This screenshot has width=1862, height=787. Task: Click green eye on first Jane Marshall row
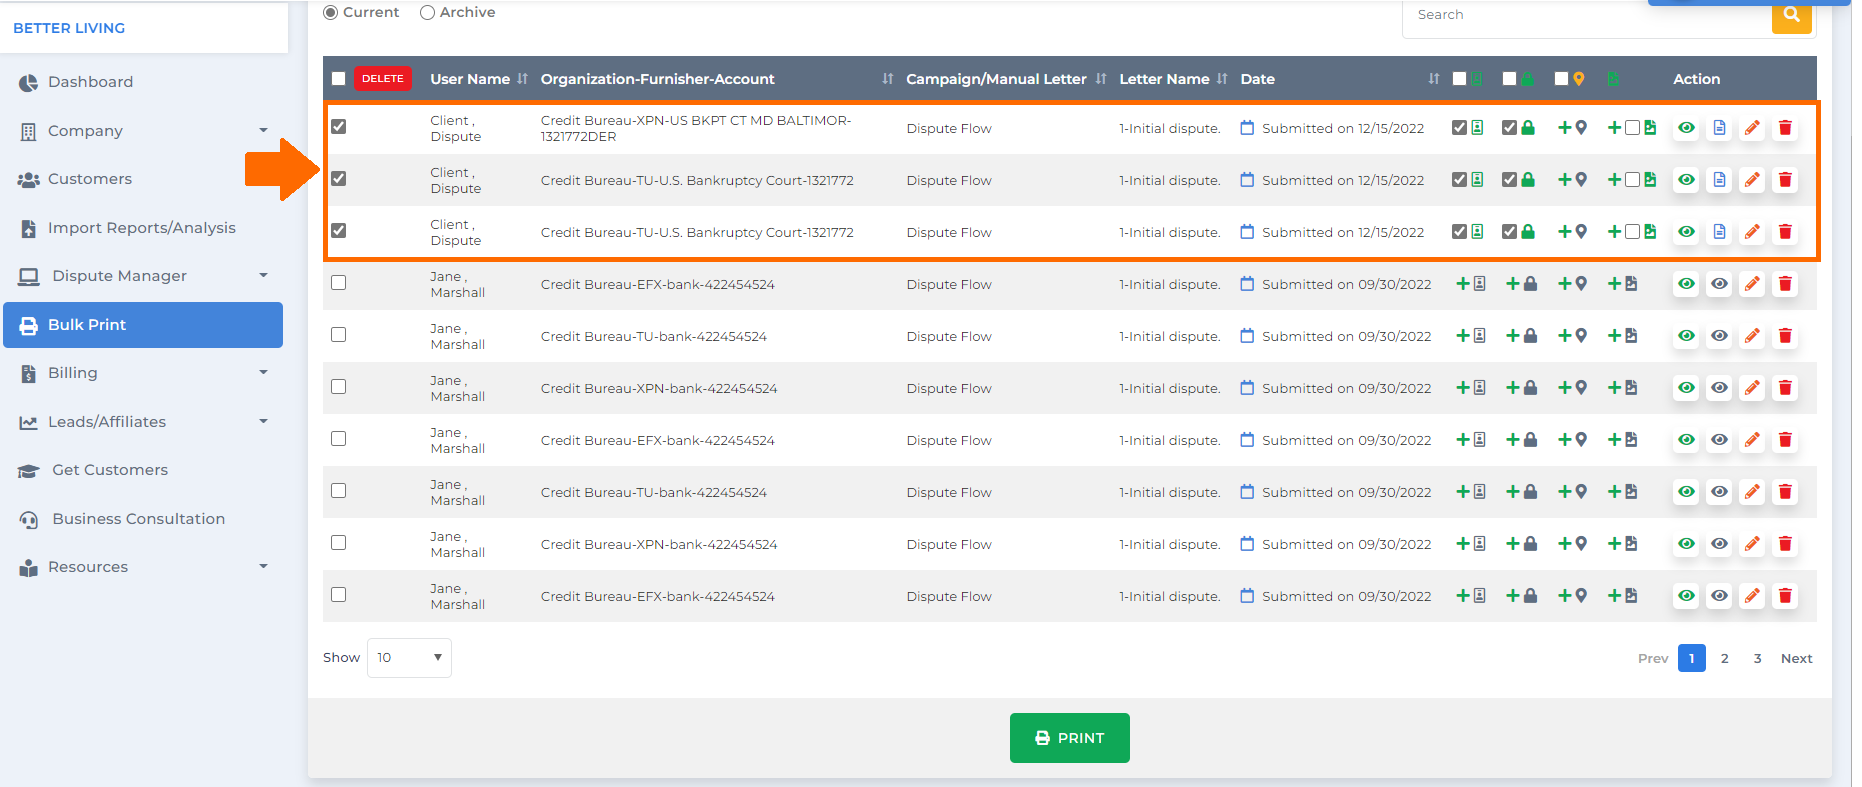pyautogui.click(x=1686, y=284)
